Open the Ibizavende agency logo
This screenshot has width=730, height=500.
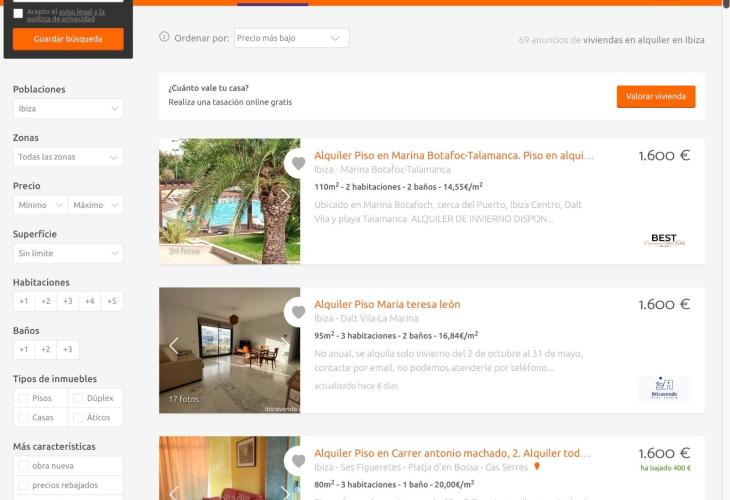(x=663, y=388)
